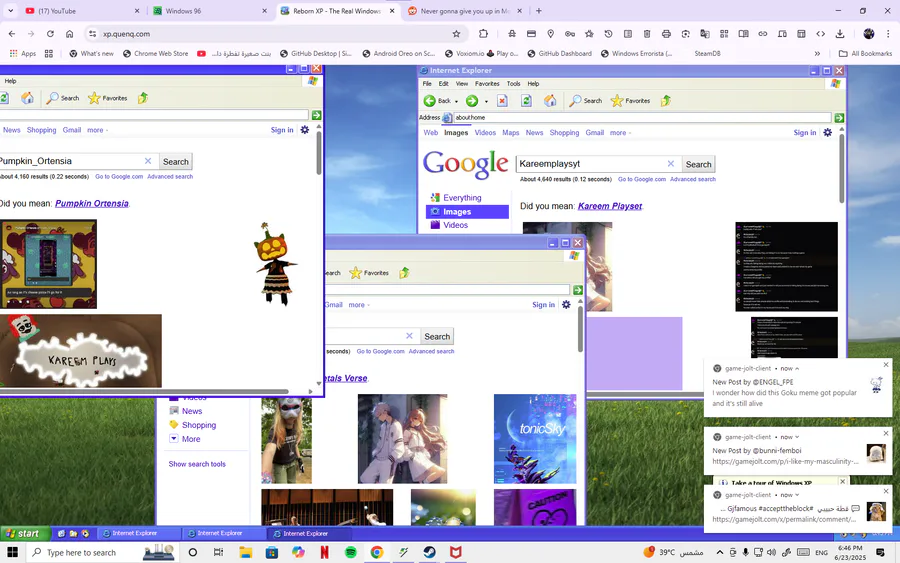Click Sign in link in Kareemplaysyt window

pyautogui.click(x=805, y=133)
